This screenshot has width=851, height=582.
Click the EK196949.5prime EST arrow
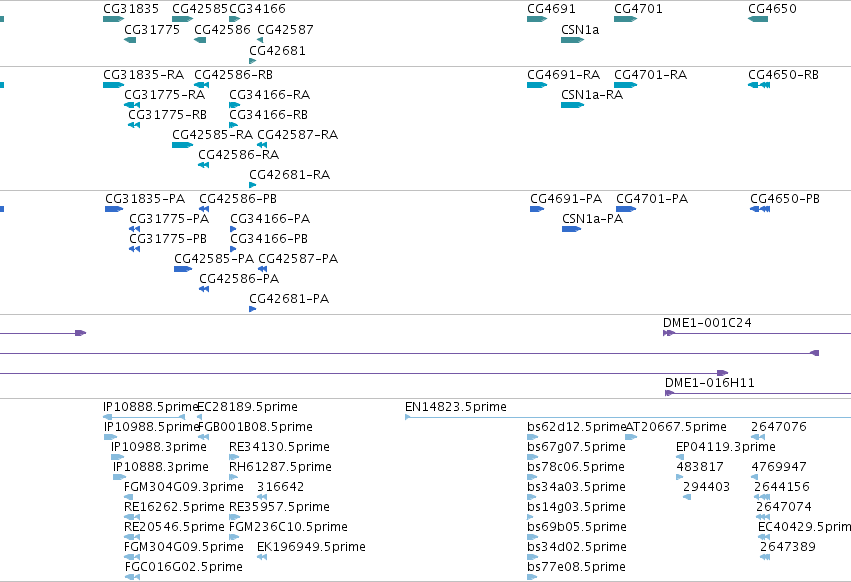click(x=262, y=557)
